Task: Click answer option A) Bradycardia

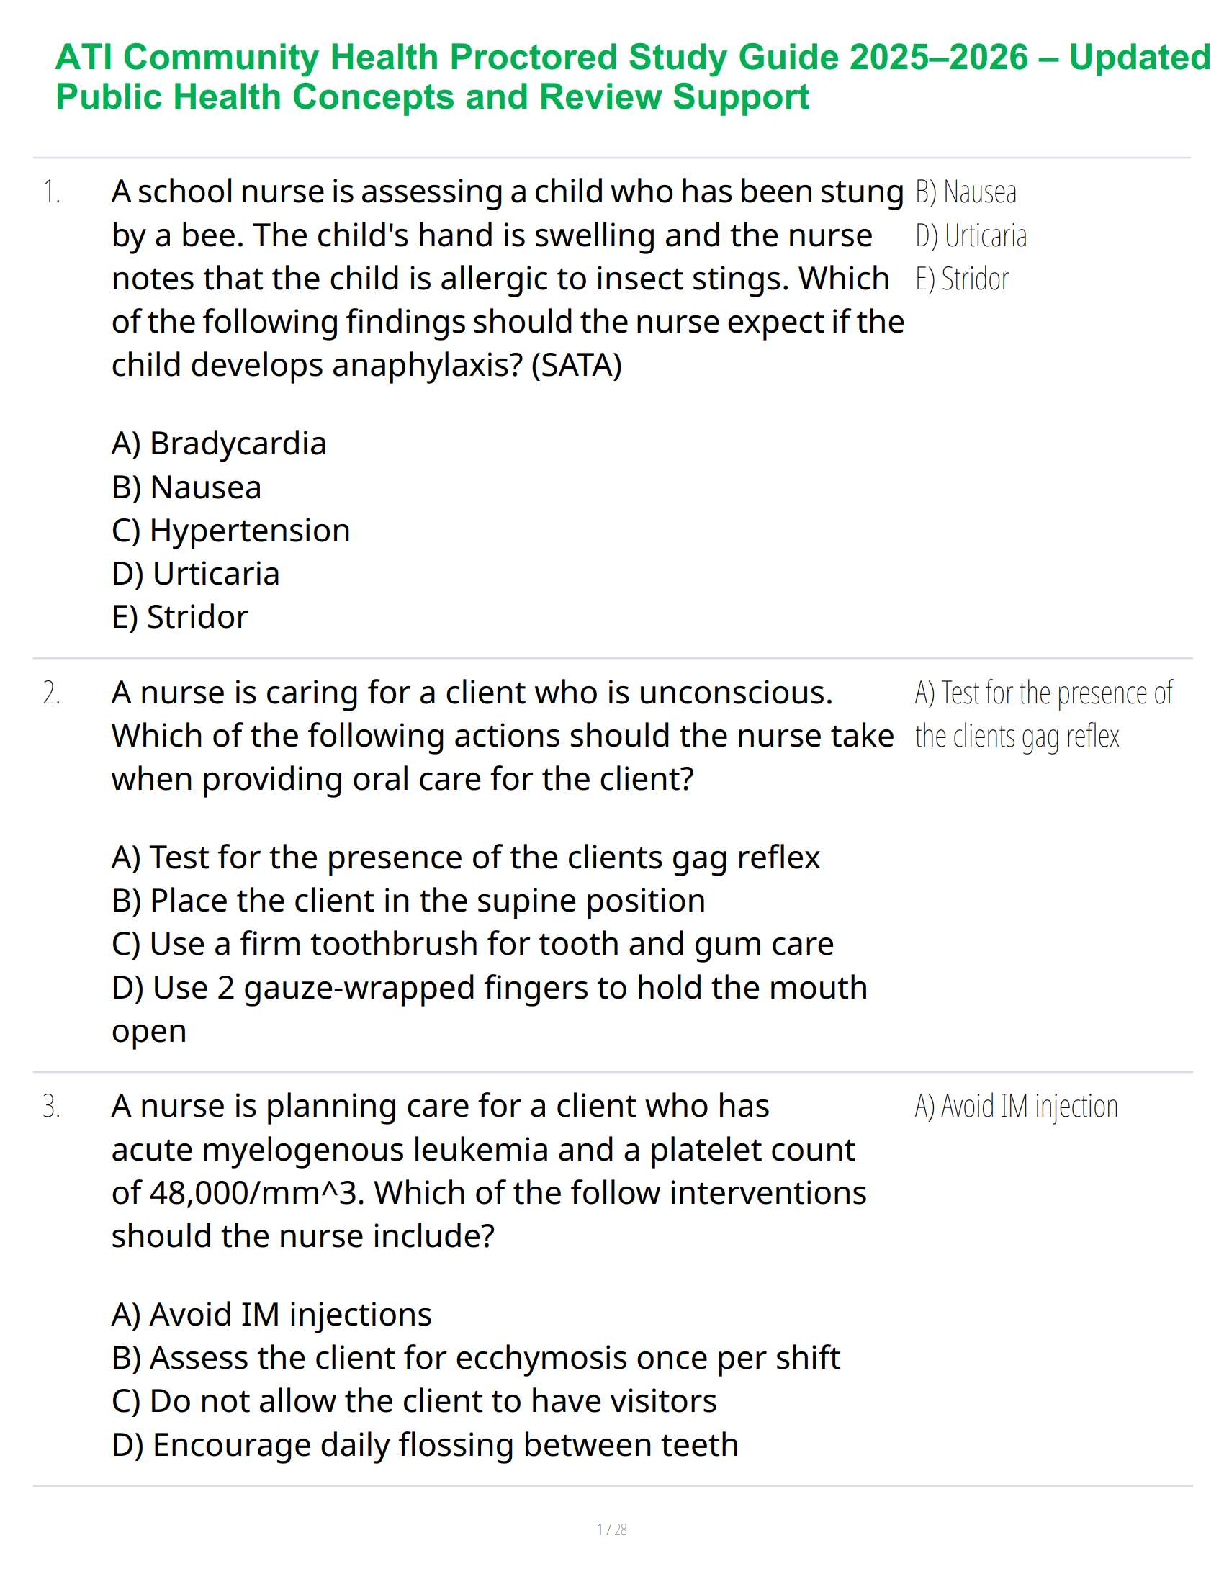Action: tap(219, 443)
